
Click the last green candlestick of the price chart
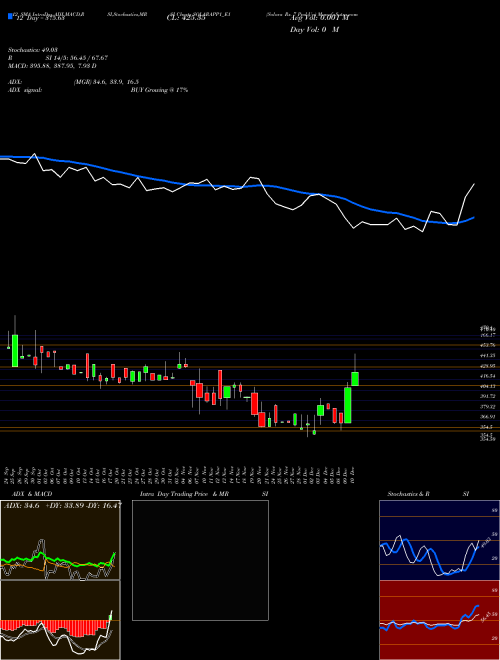coord(355,378)
